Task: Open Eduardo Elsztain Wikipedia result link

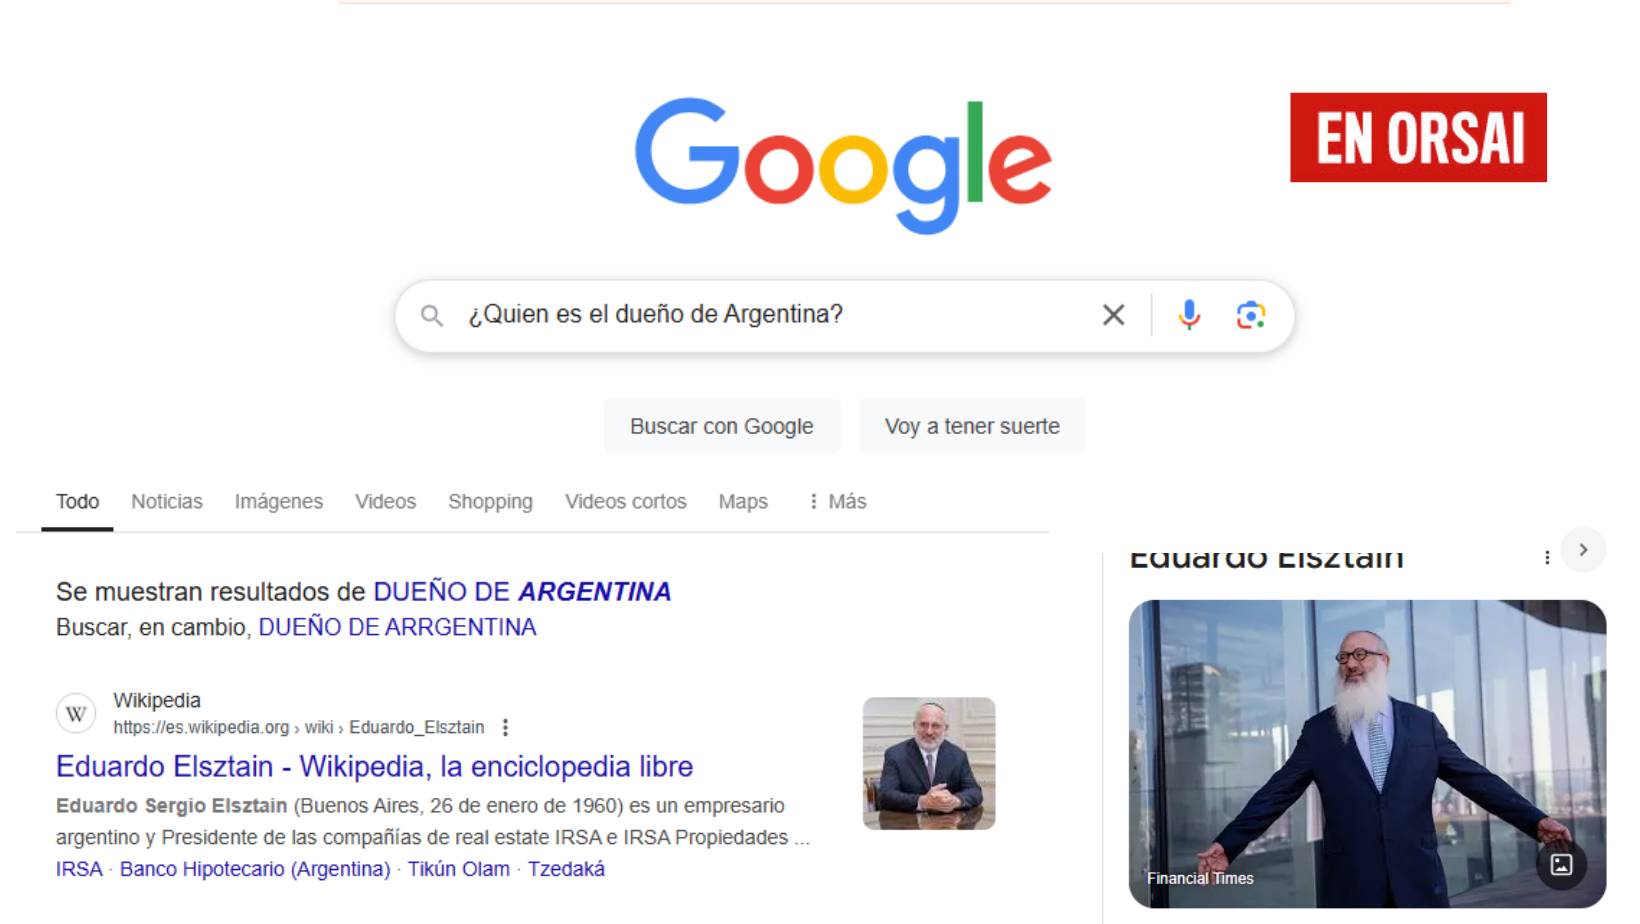Action: (374, 766)
